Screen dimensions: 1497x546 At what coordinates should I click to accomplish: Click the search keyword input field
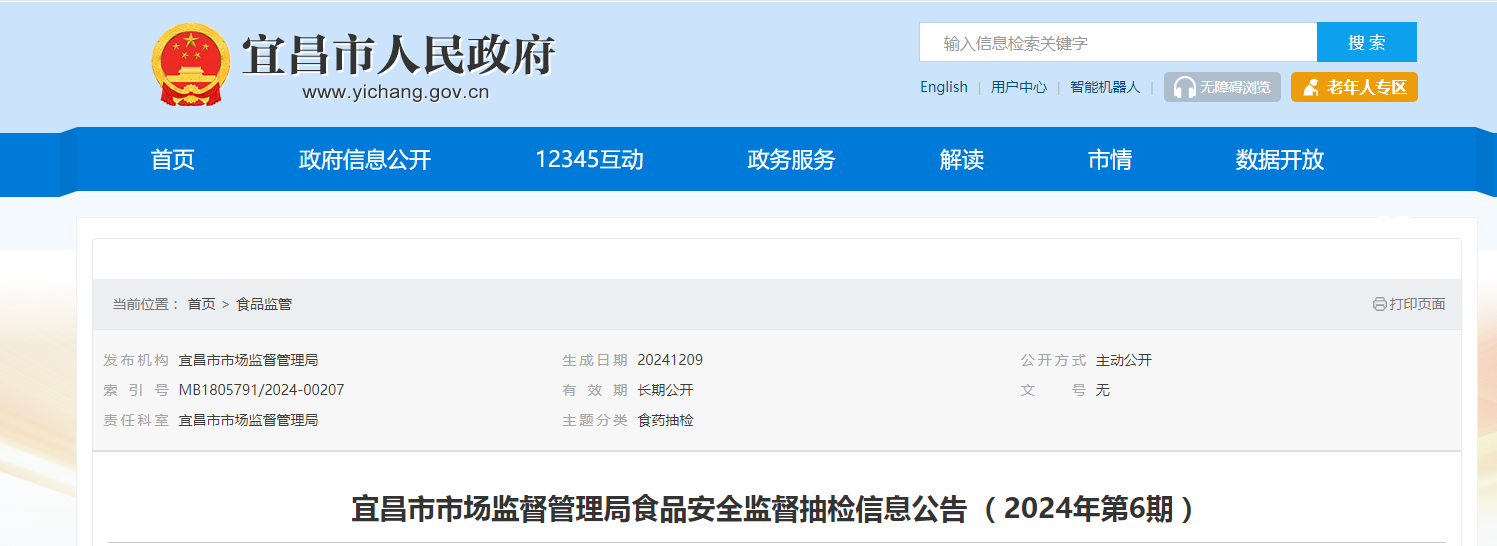(1117, 43)
